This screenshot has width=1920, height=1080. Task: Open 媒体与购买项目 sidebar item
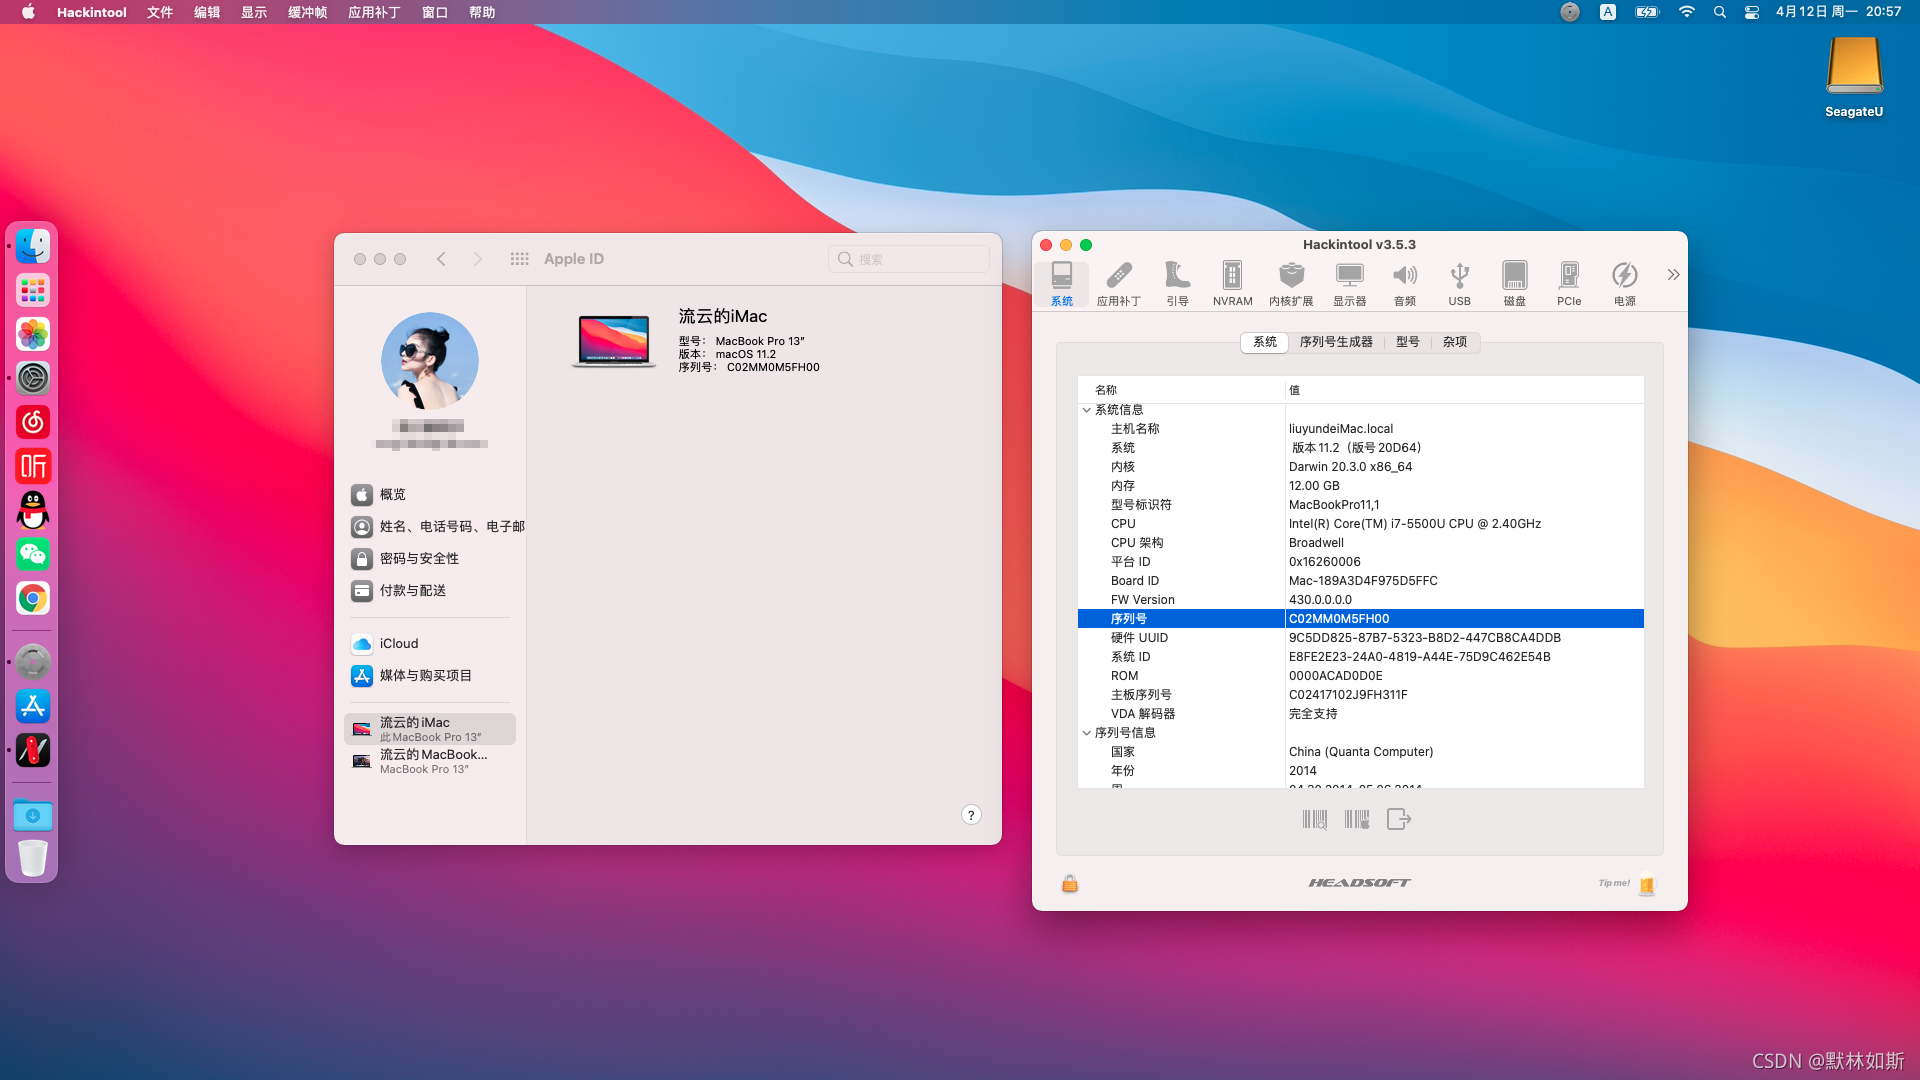(x=430, y=676)
